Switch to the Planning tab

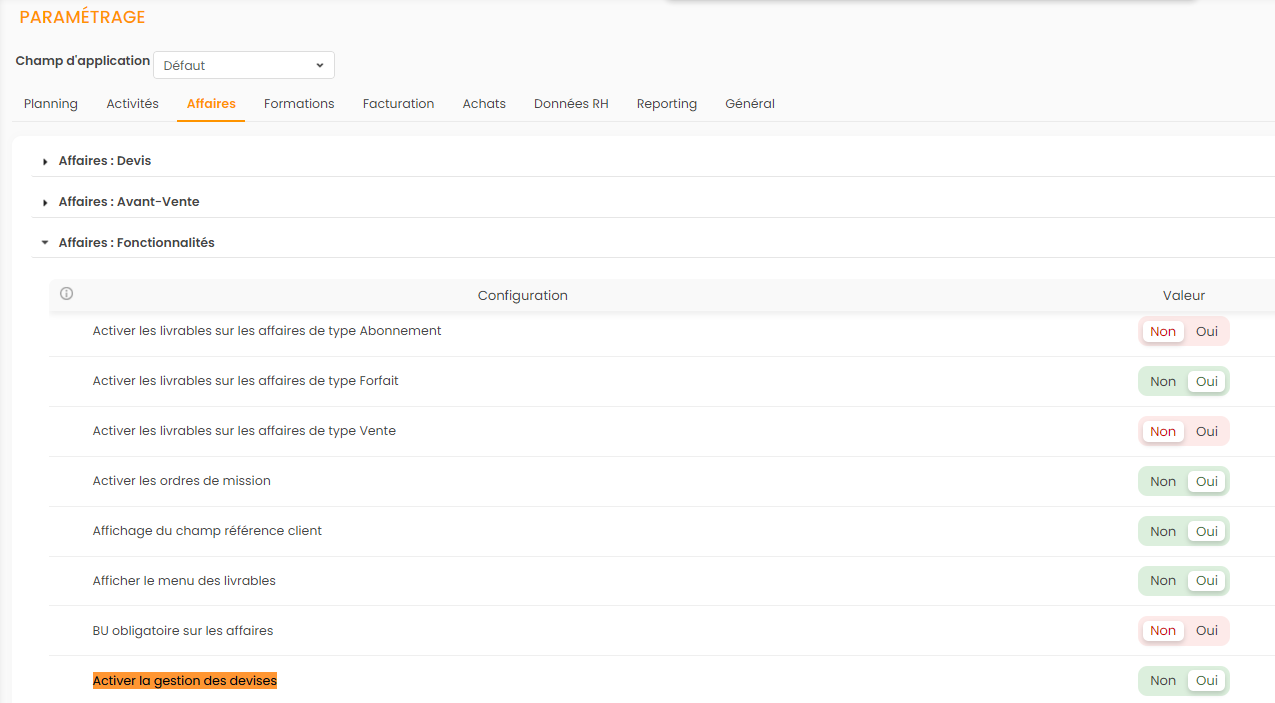51,103
